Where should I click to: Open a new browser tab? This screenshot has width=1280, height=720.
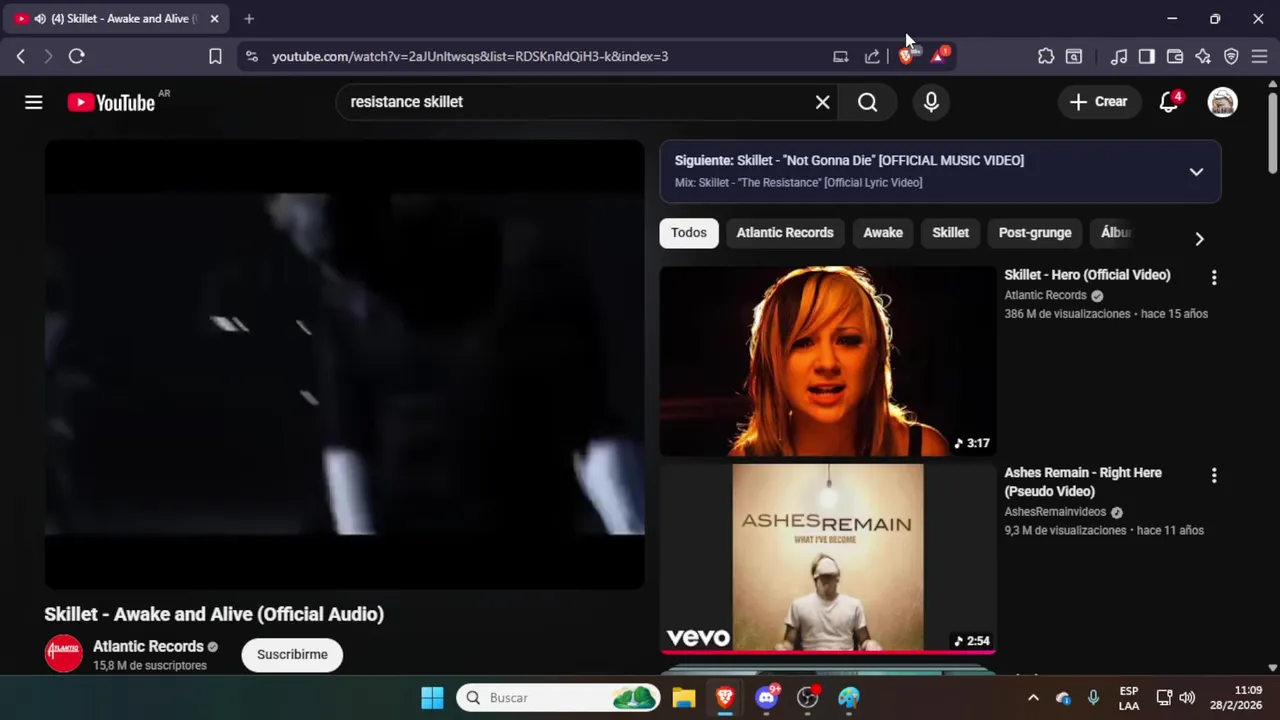click(249, 19)
